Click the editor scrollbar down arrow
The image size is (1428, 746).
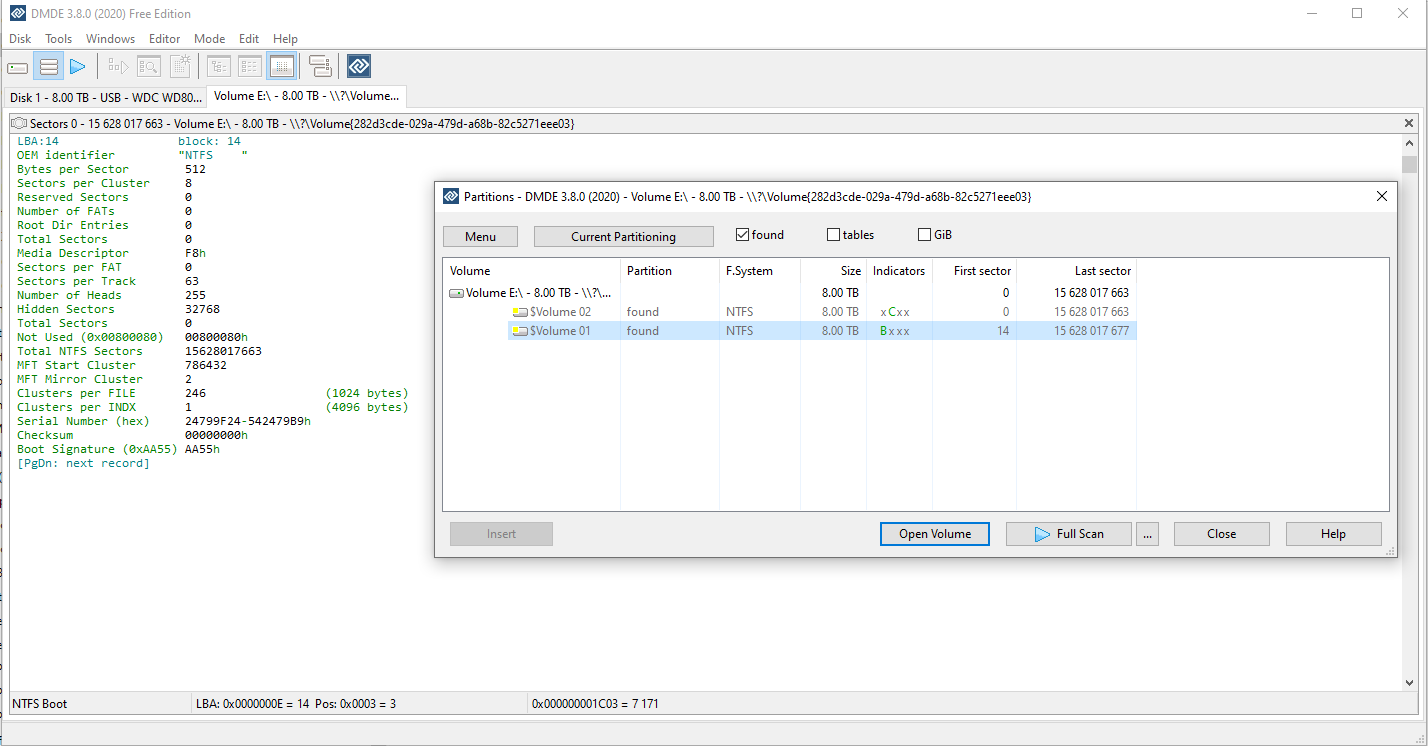point(1409,682)
